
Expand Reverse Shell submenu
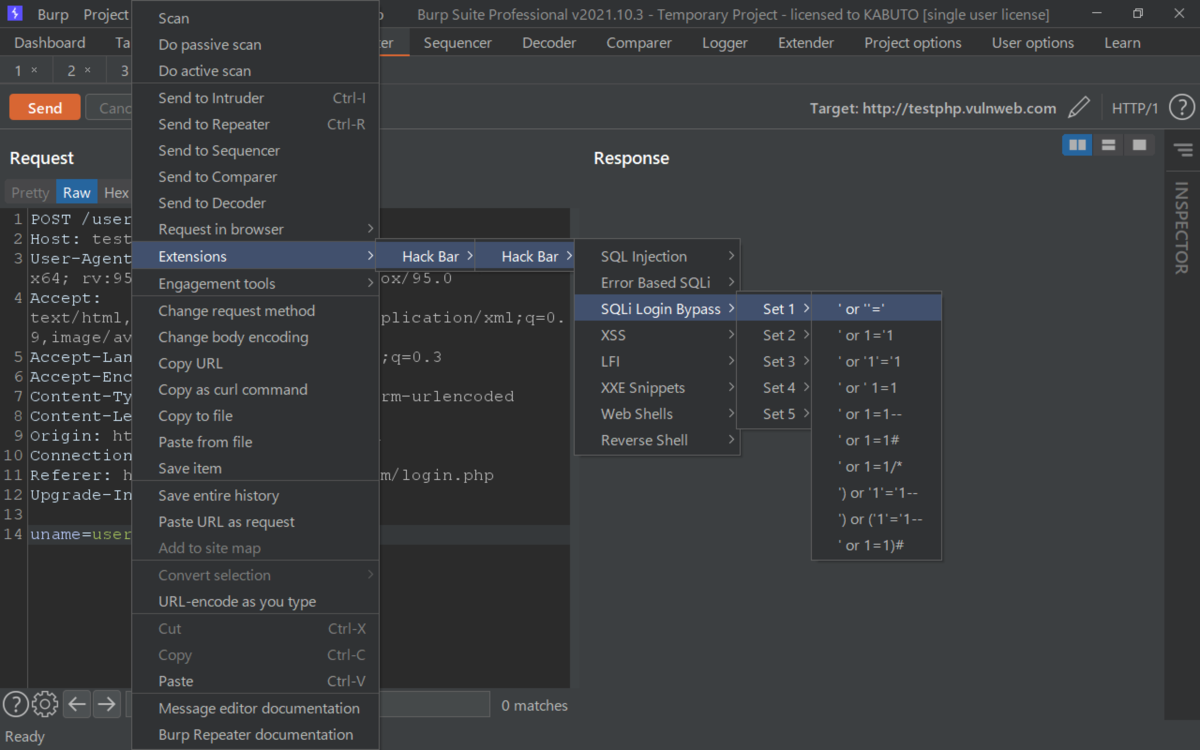657,440
